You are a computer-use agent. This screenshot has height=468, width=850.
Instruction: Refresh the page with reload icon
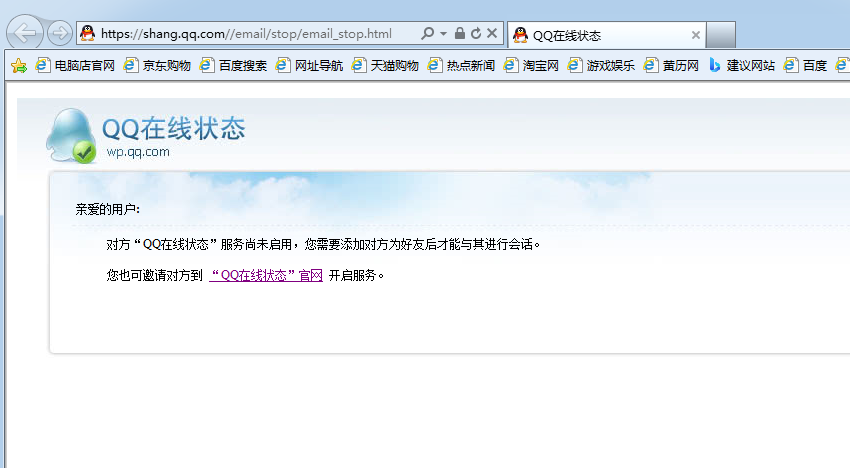476,34
